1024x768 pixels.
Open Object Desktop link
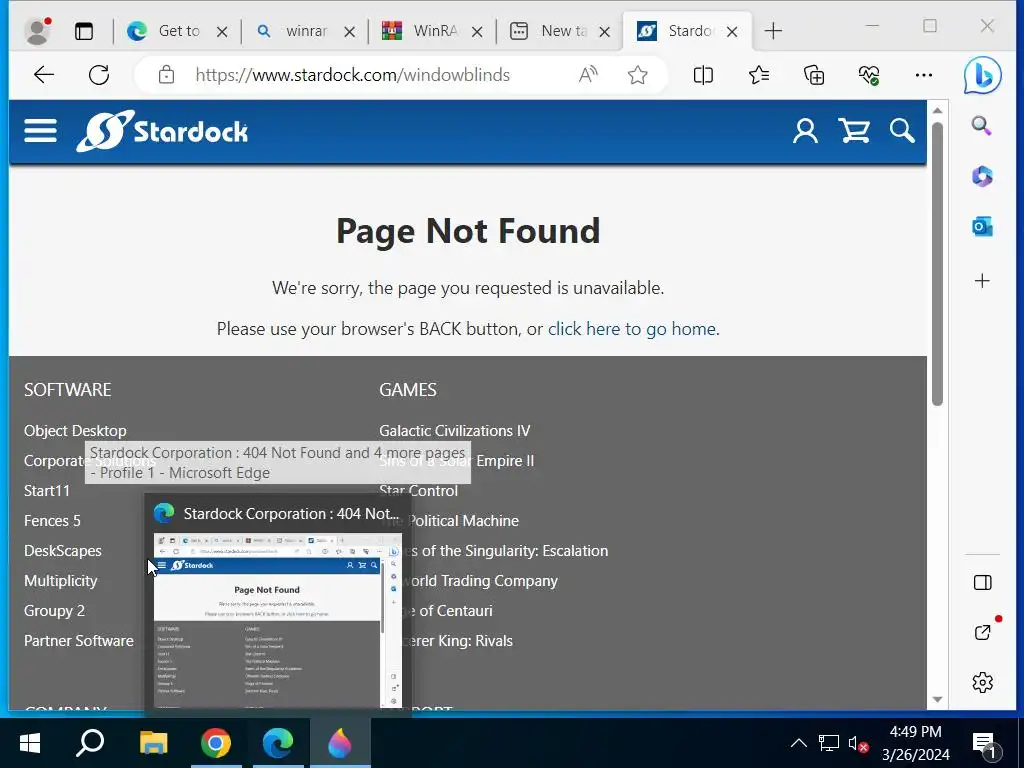[x=75, y=431]
